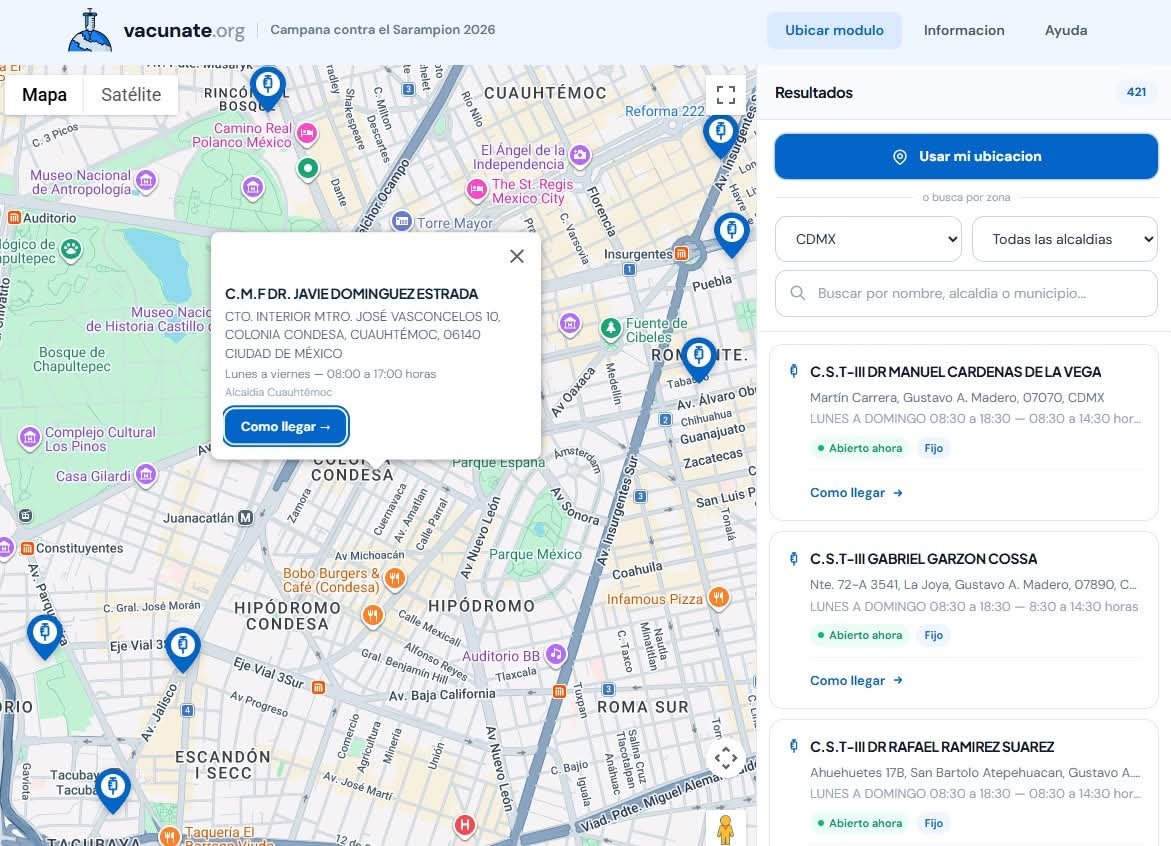Open the CDMX state dropdown
The image size is (1171, 846).
[867, 239]
